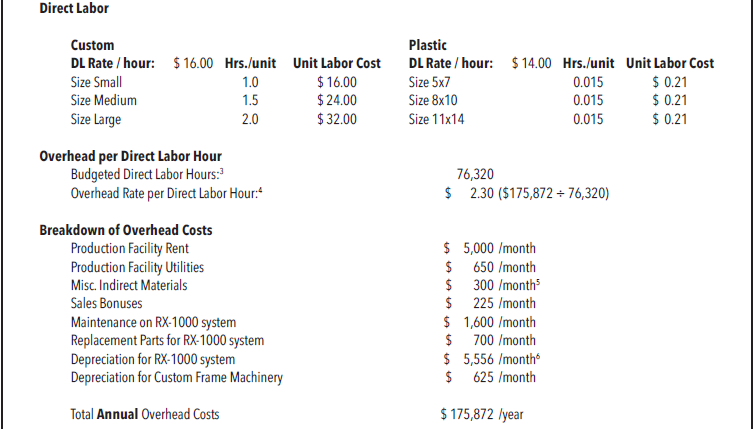Select the Size 8x10 row label

[x=435, y=101]
